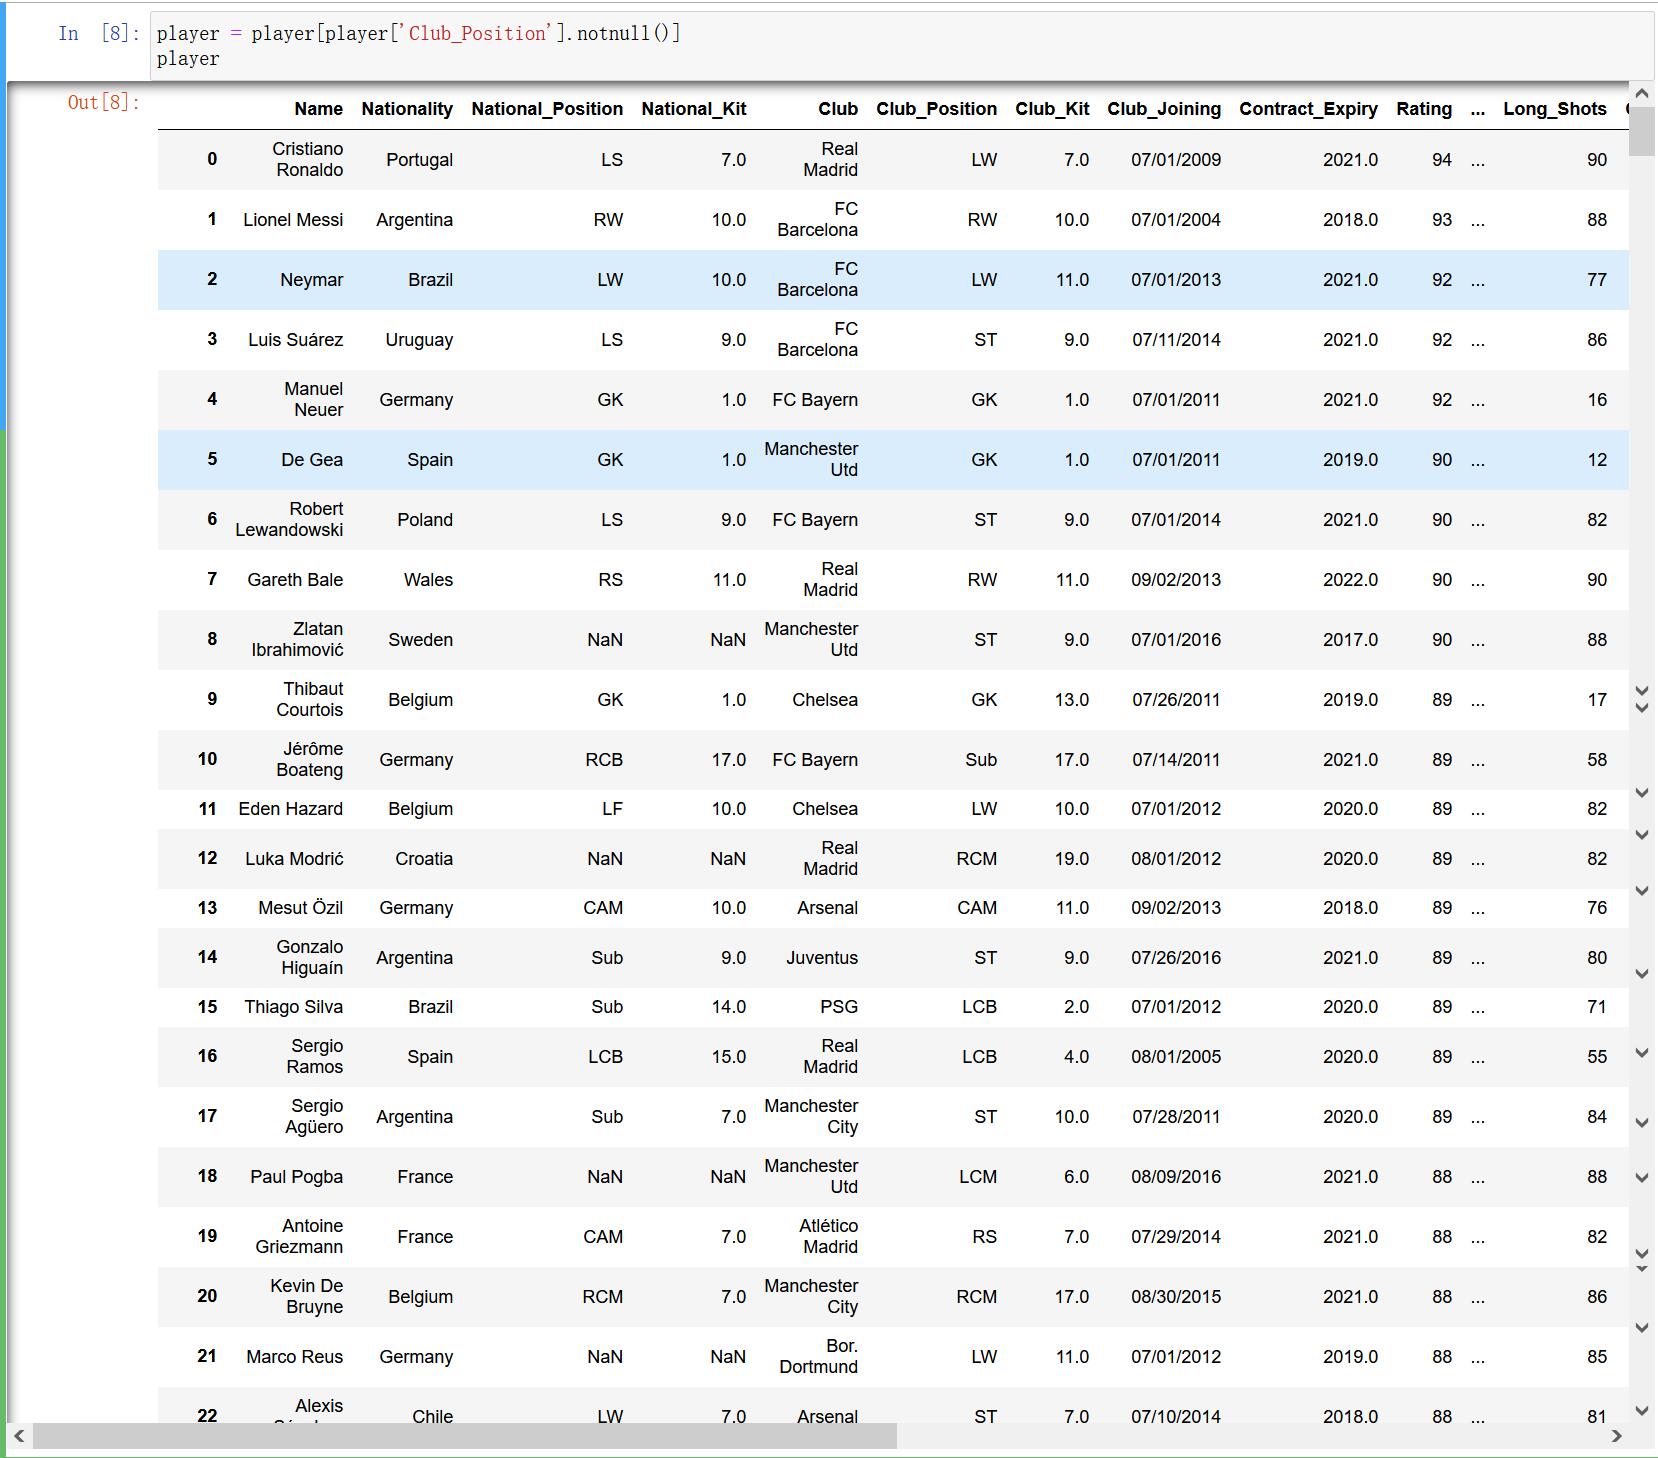Select the Nationality column header
1658x1458 pixels.
(407, 109)
